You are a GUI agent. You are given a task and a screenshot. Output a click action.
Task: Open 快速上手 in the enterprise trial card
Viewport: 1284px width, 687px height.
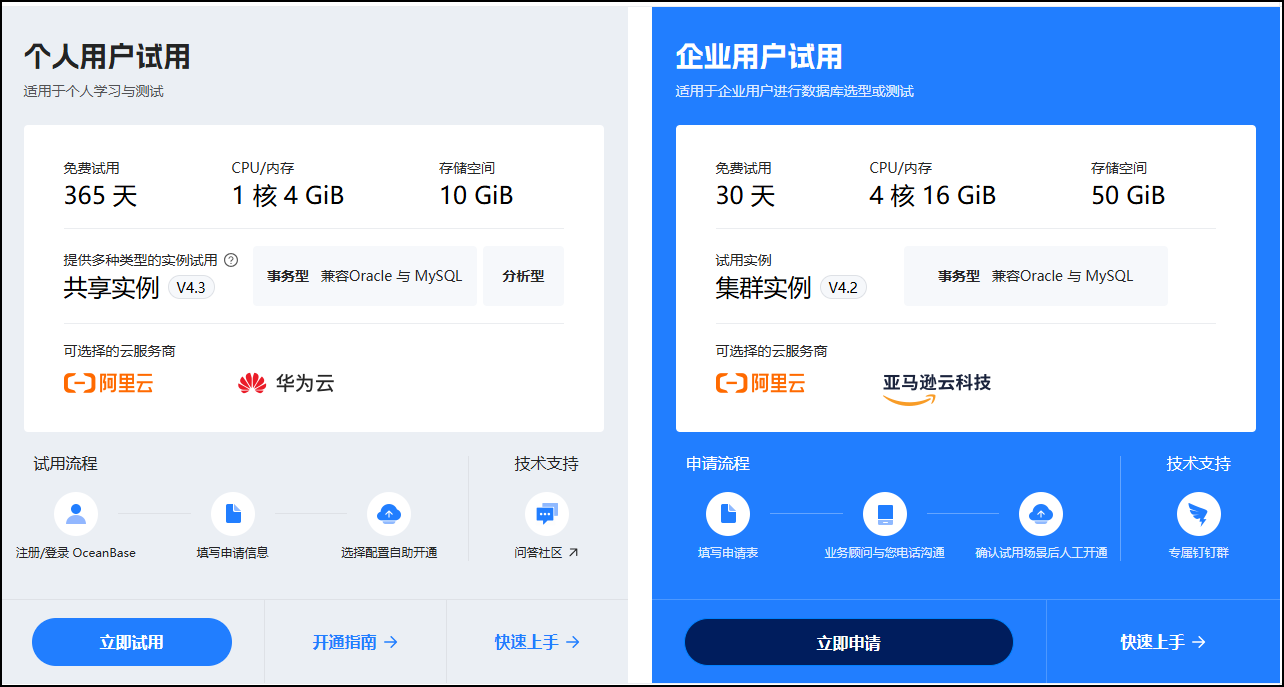click(1163, 642)
